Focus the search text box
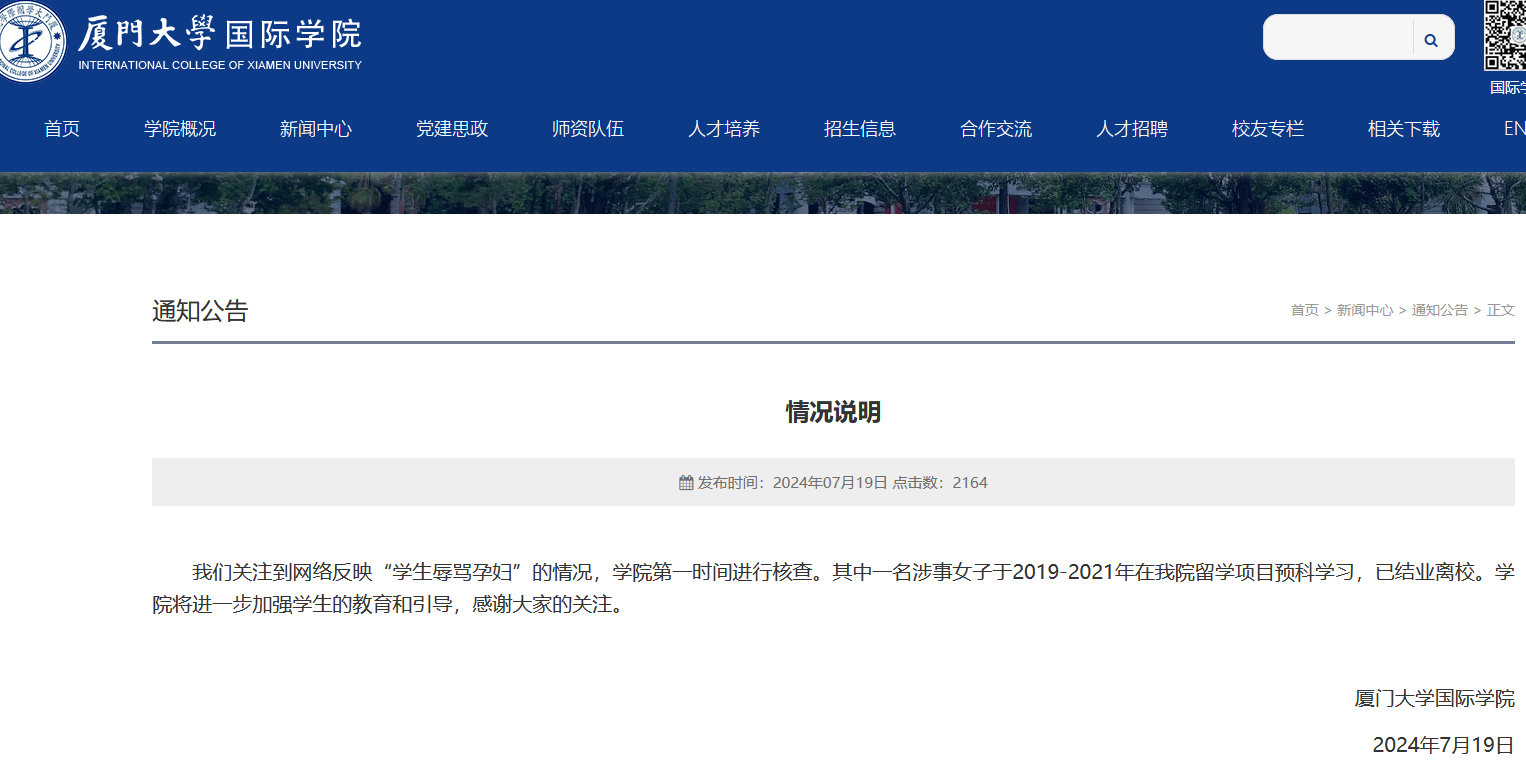 1339,38
